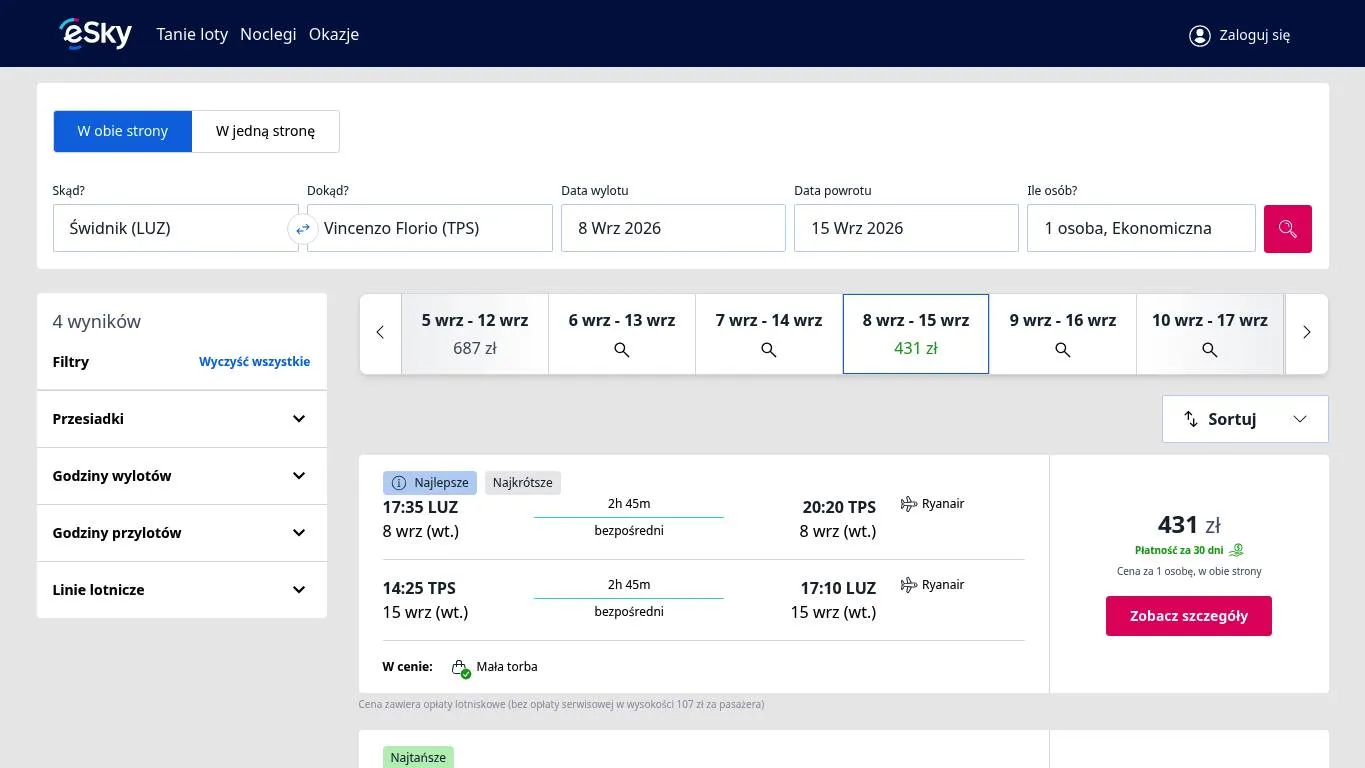Open the Sortuj dropdown
Viewport: 1365px width, 768px height.
[x=1245, y=419]
